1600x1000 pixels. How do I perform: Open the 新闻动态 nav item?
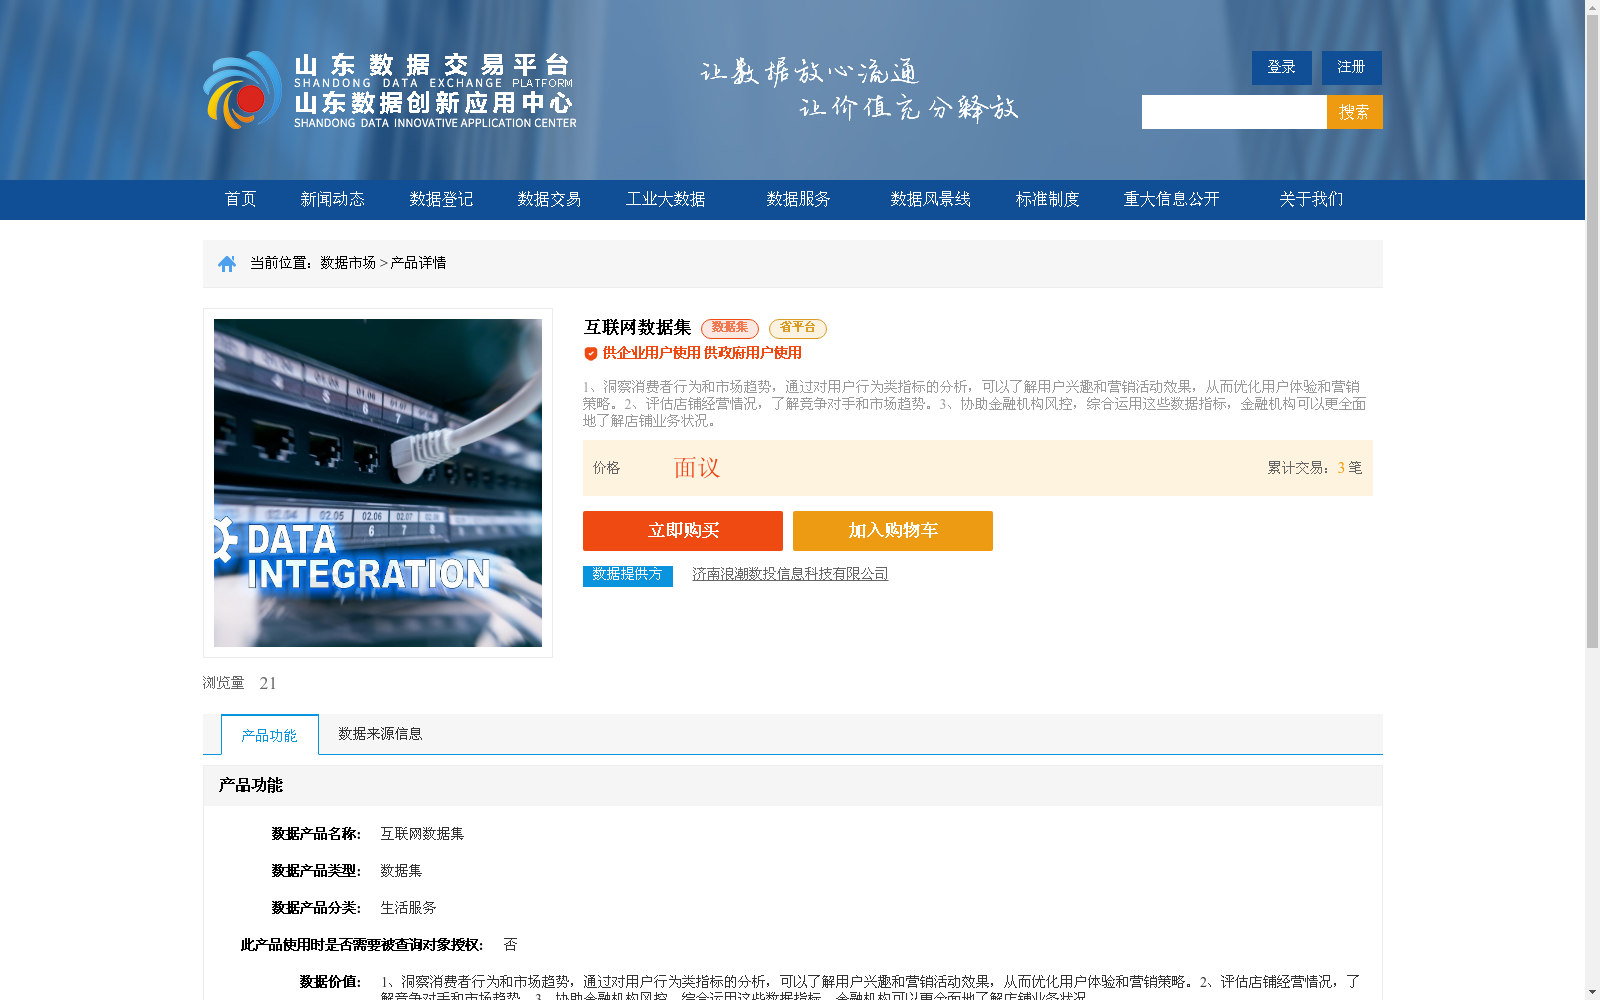(333, 199)
